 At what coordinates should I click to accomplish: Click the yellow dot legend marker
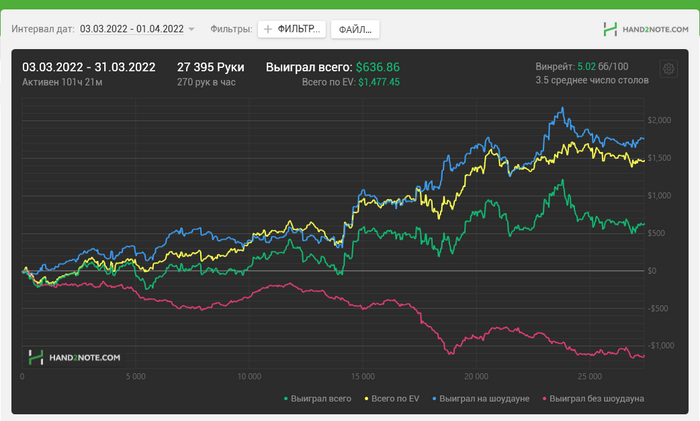pos(367,399)
